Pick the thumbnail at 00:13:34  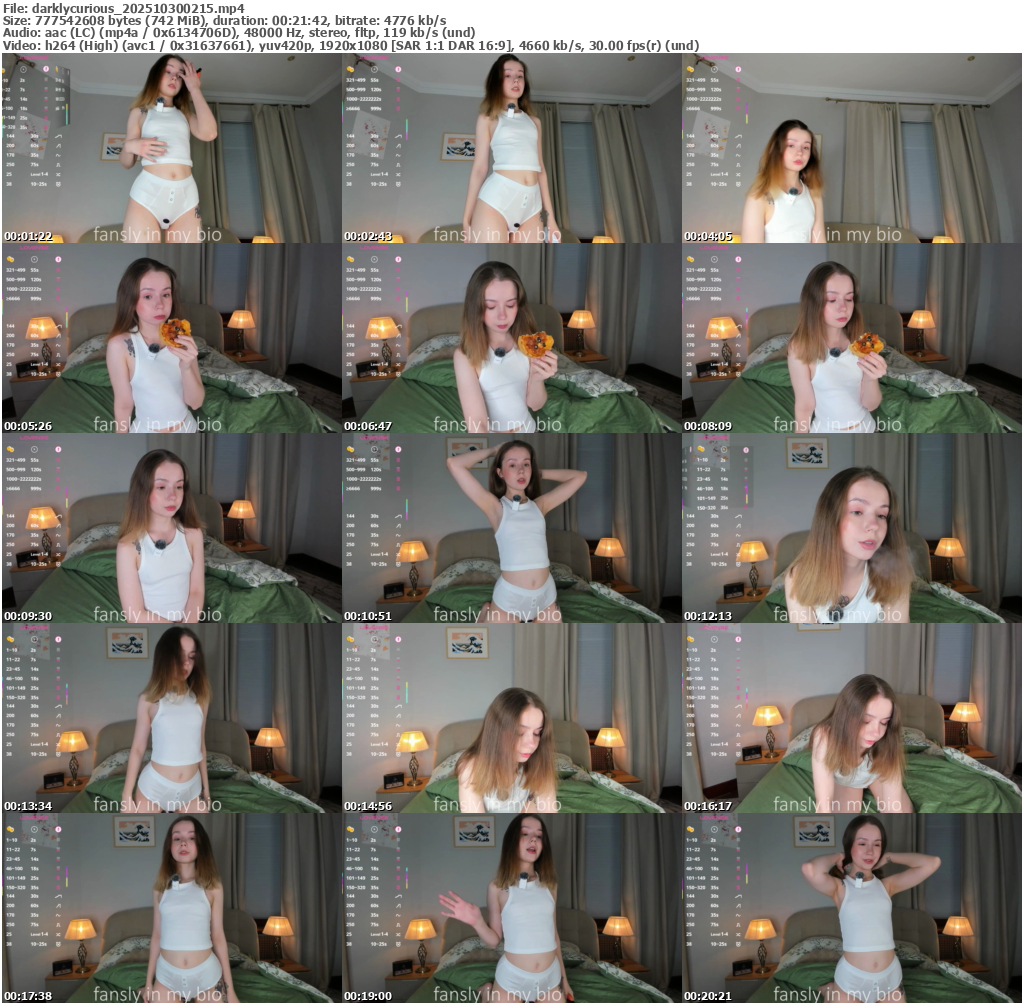tap(172, 718)
